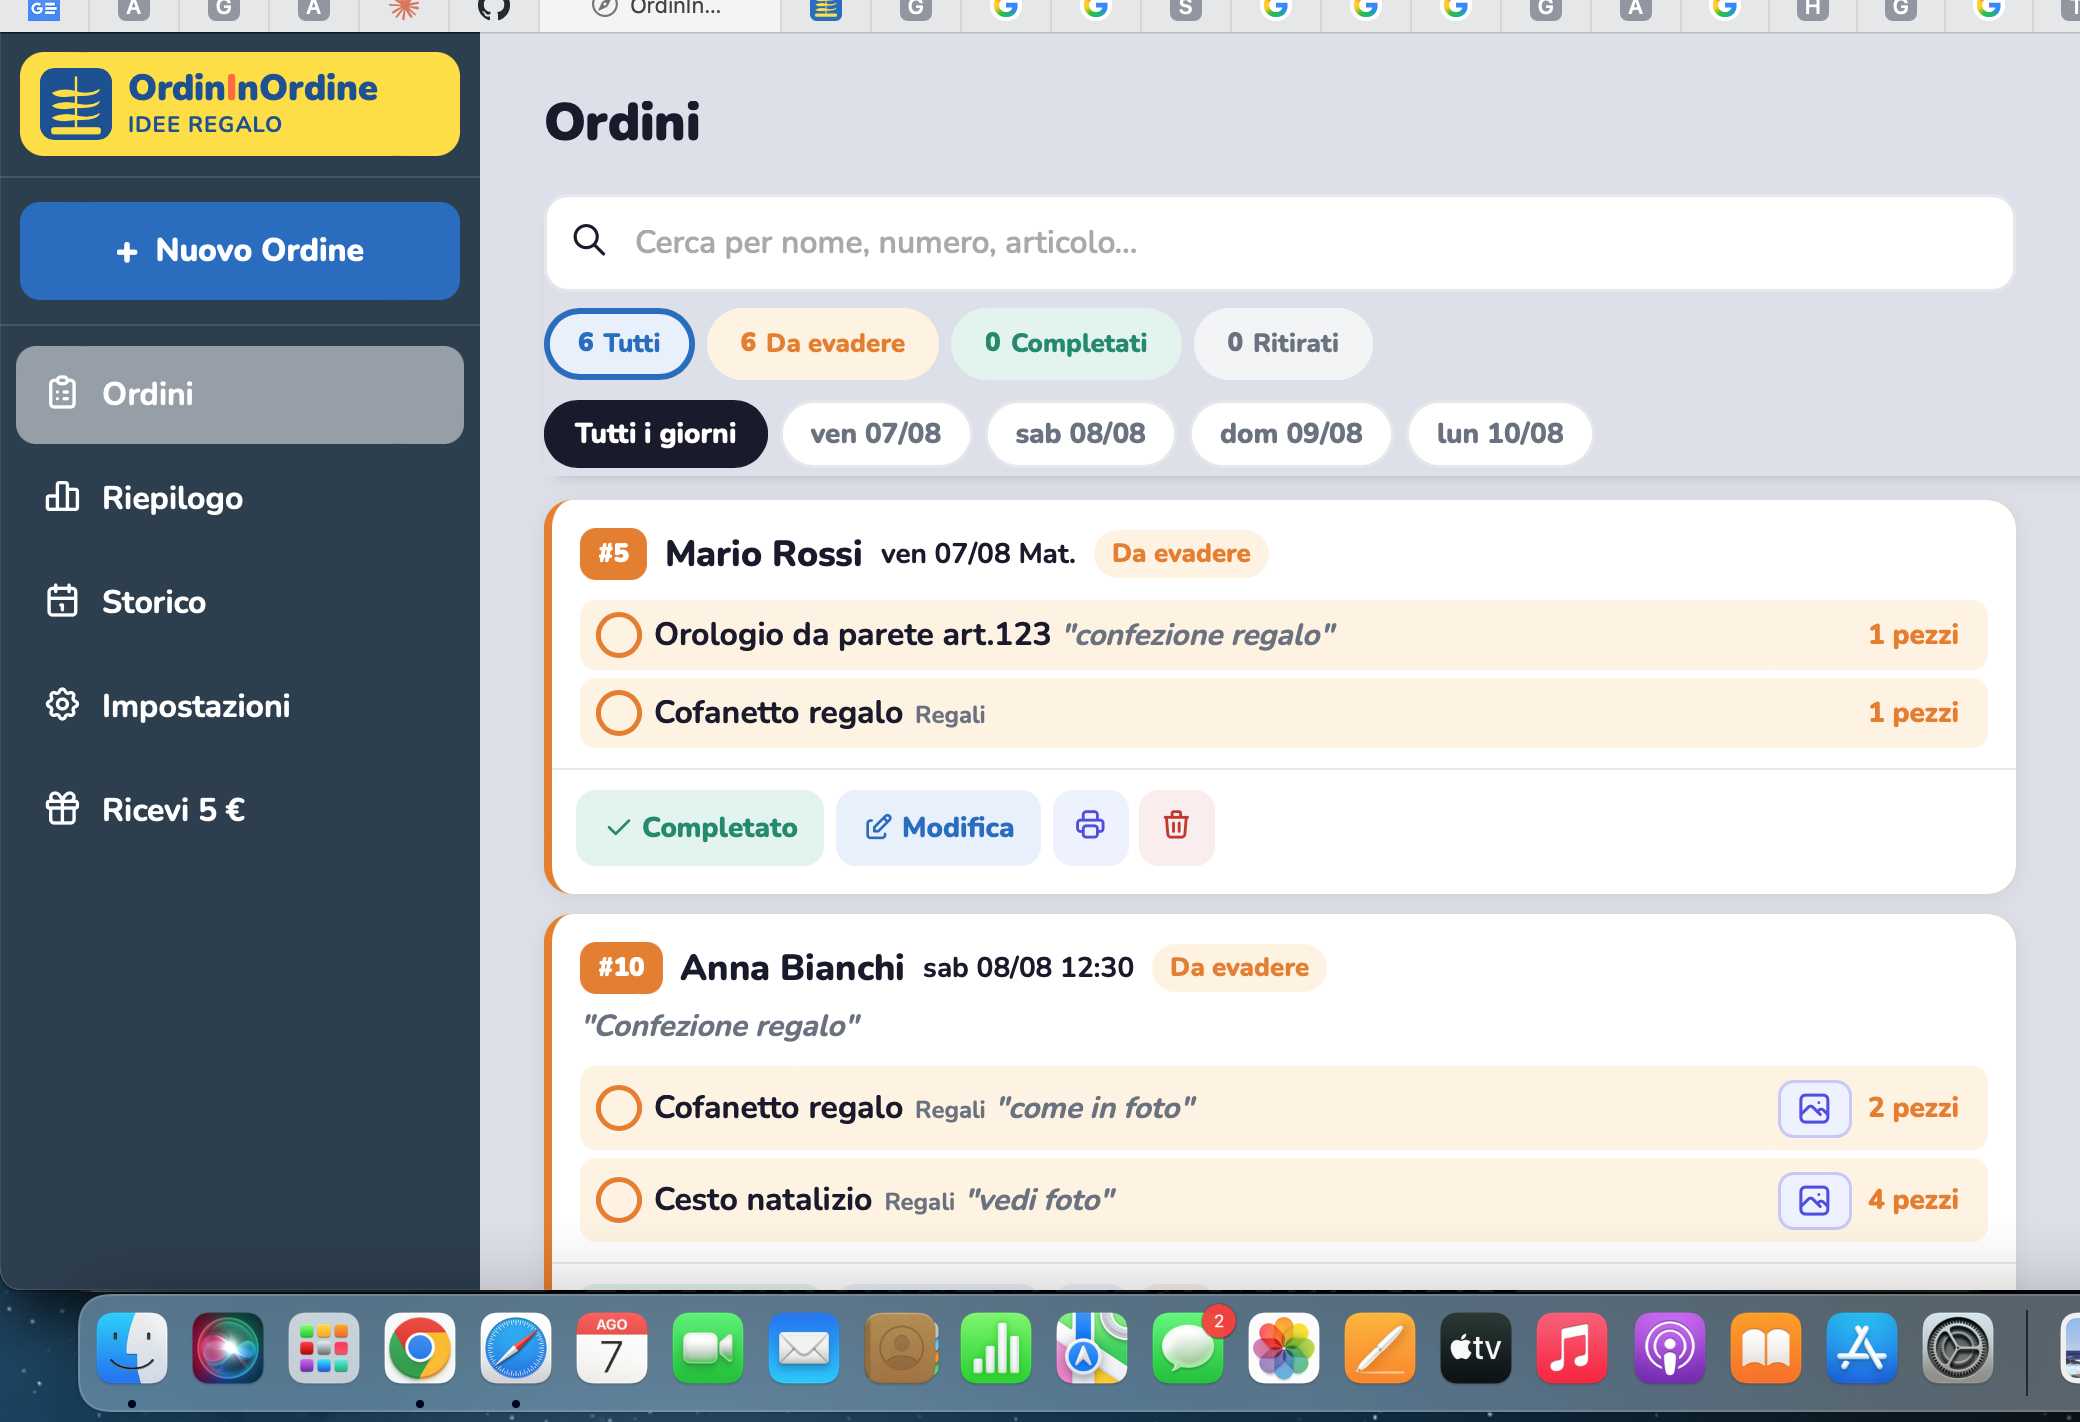Click the order note "Confezione regalo"
Screen dimensions: 2080x1422
[x=721, y=1026]
